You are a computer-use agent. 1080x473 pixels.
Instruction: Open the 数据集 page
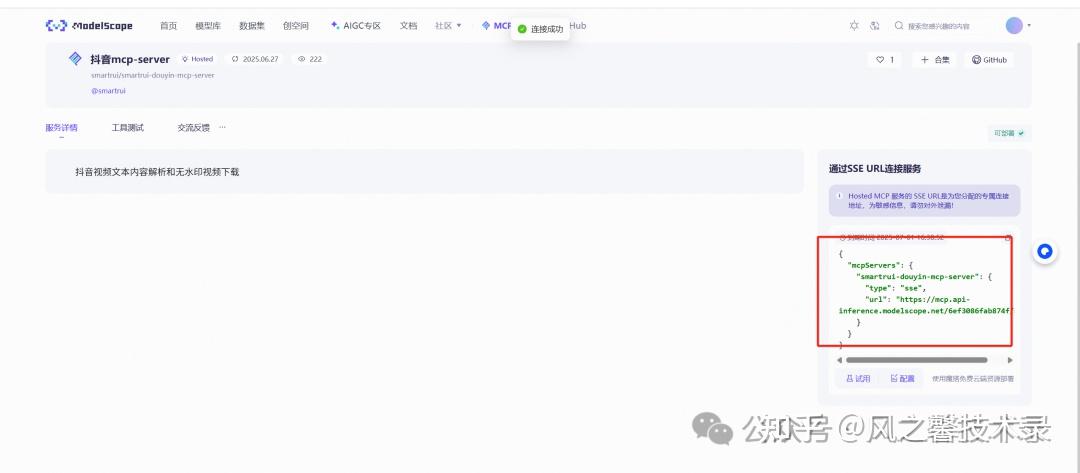click(x=252, y=26)
